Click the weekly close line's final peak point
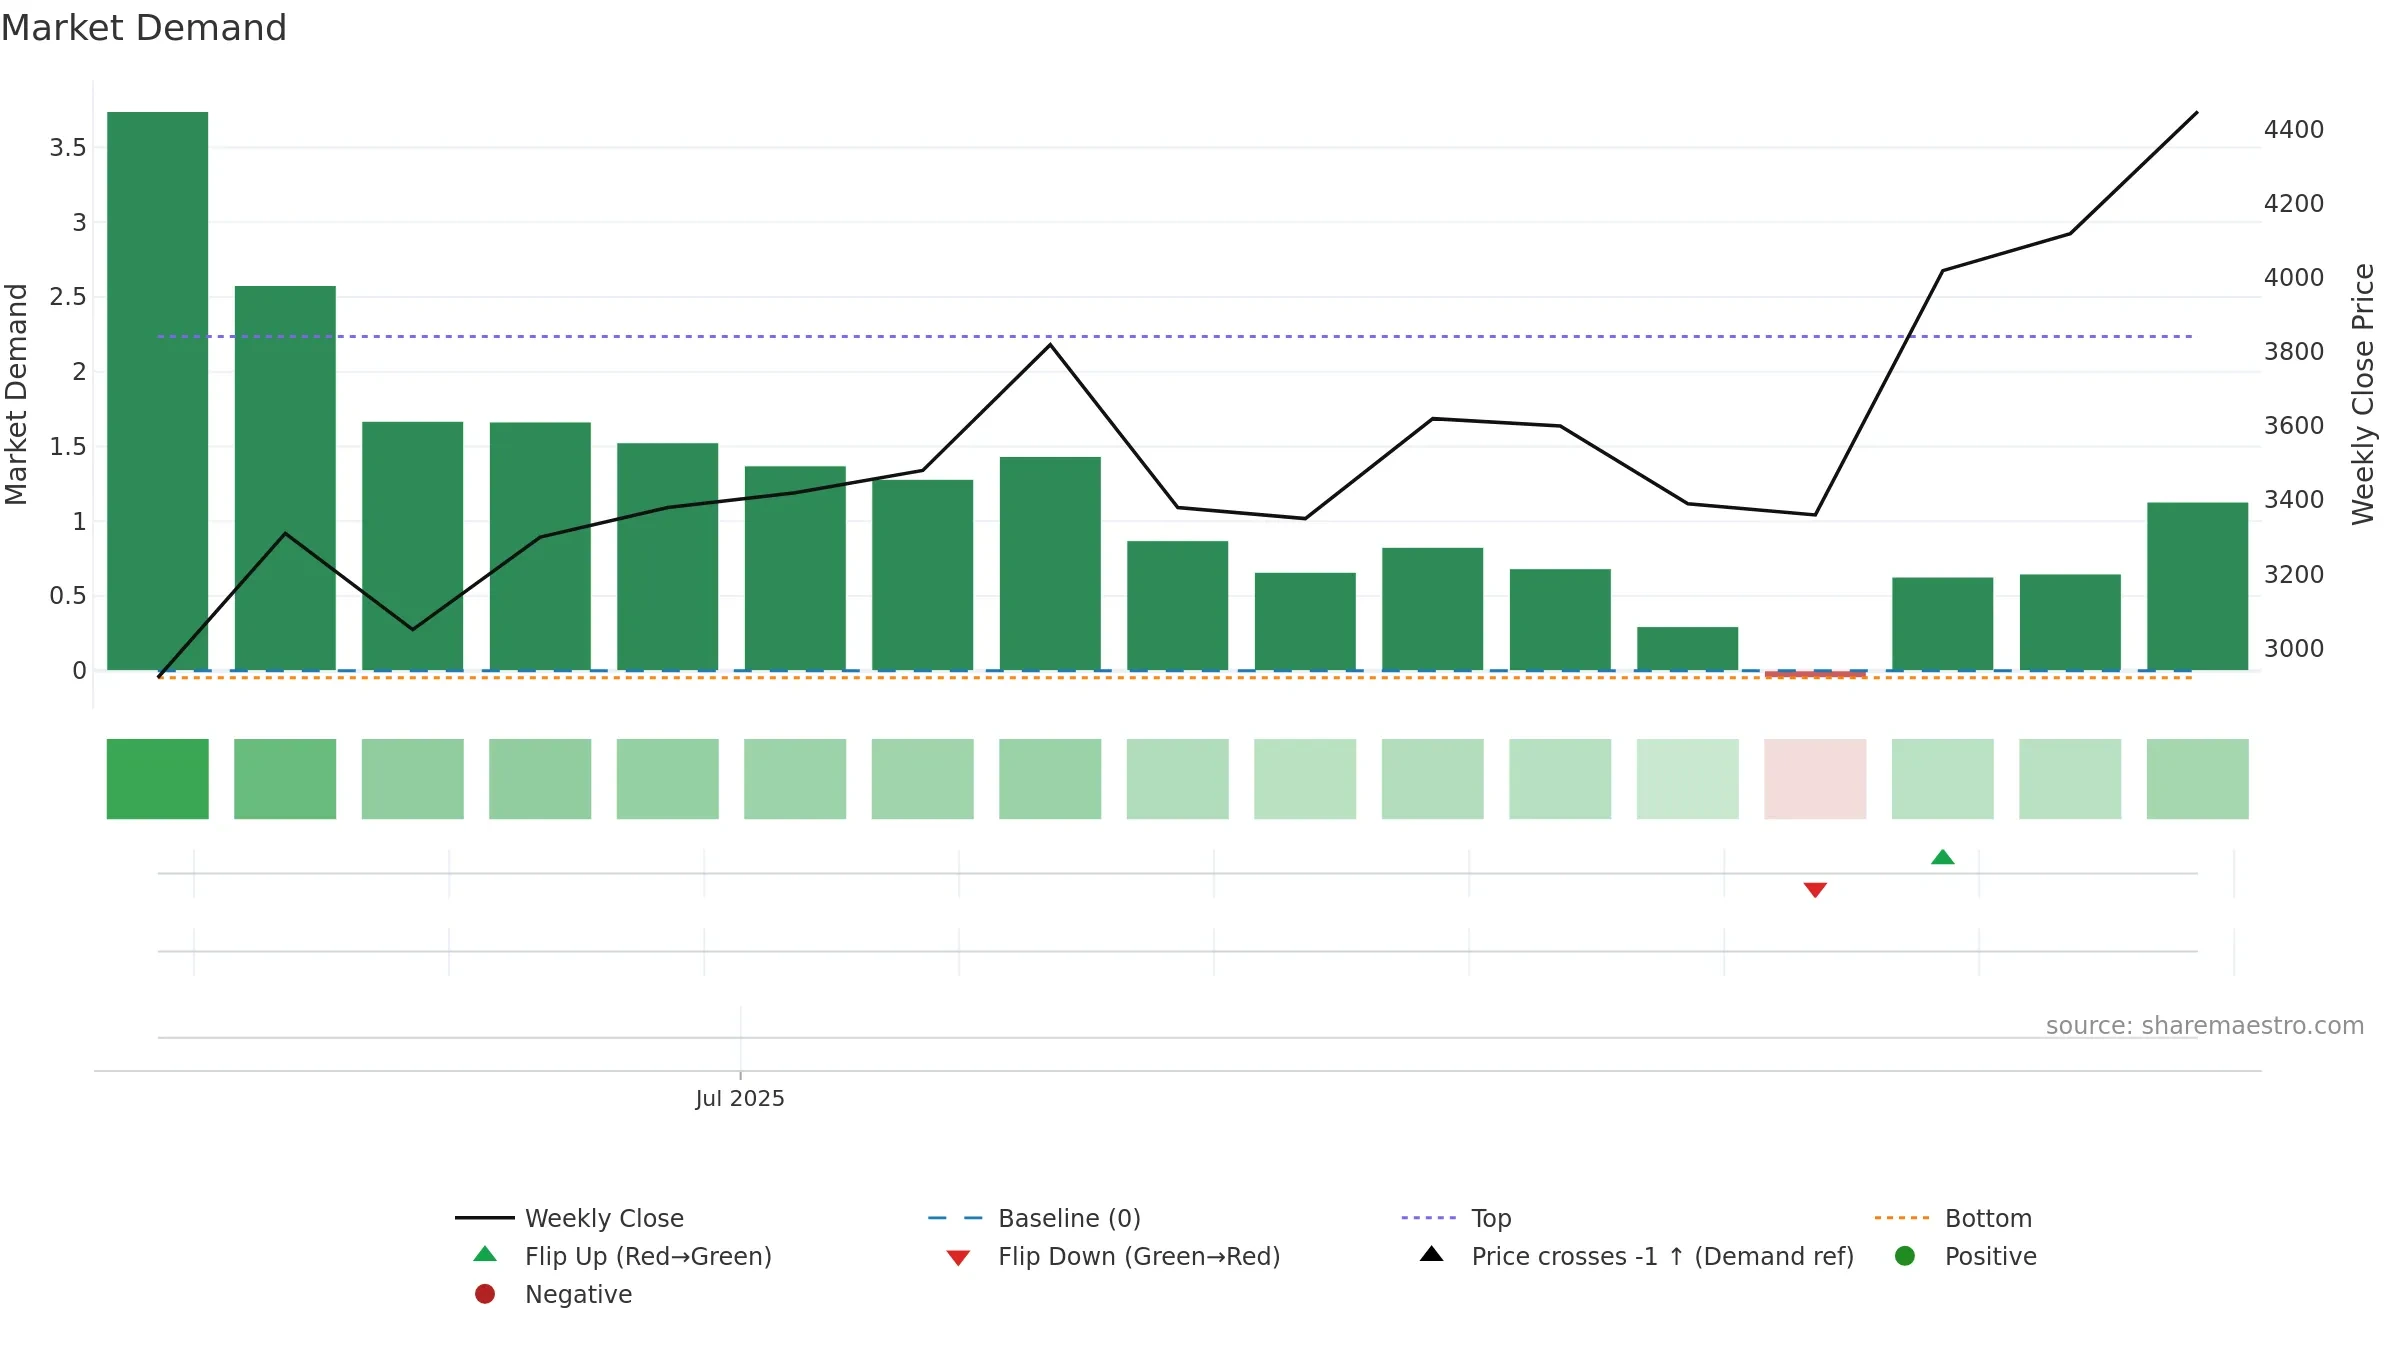Screen dimensions: 2400x1350 (x=2197, y=112)
